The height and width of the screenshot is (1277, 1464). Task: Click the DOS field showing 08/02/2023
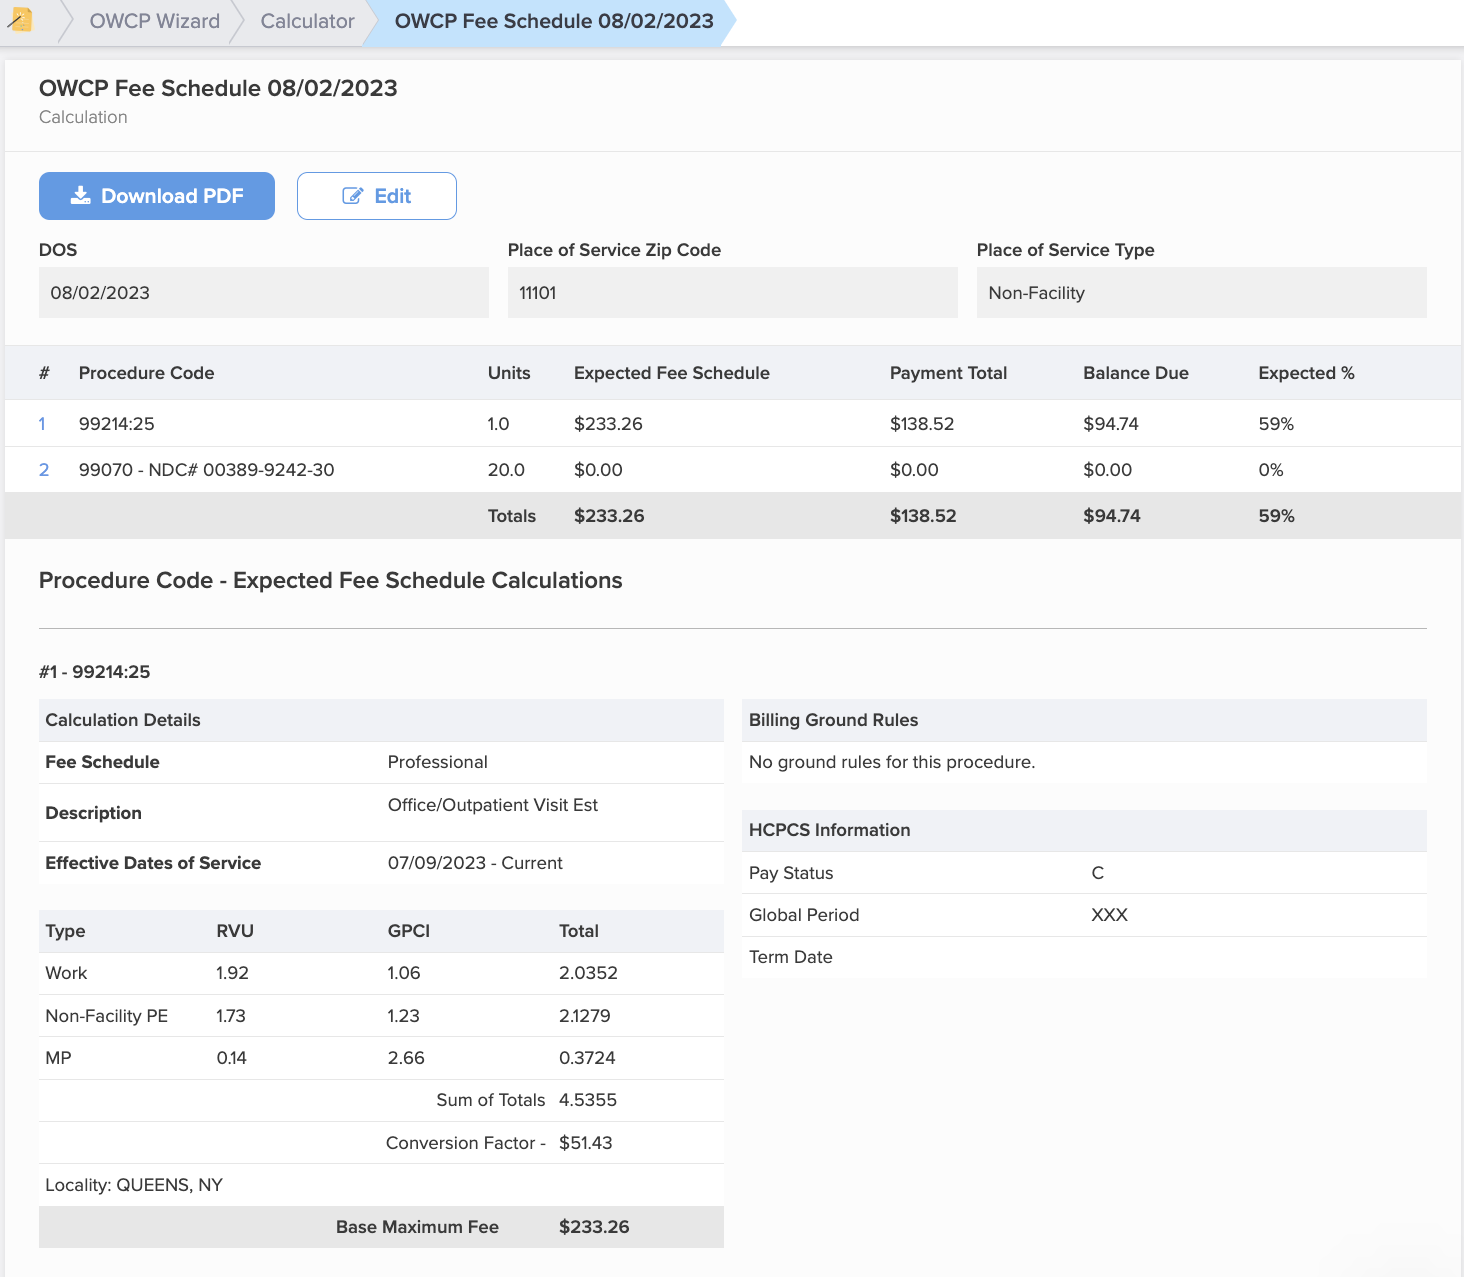263,293
